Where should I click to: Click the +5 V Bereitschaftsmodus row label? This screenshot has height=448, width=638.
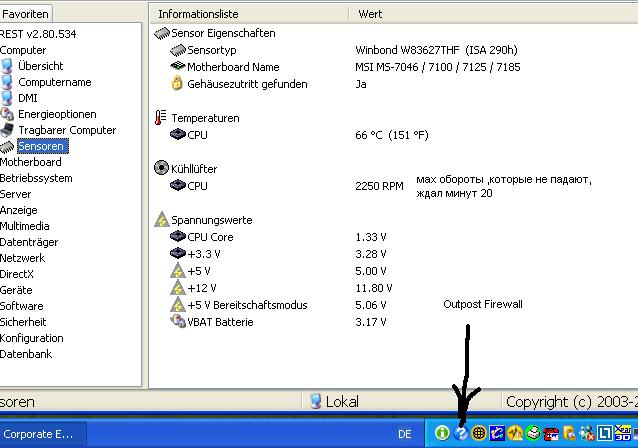(x=247, y=305)
